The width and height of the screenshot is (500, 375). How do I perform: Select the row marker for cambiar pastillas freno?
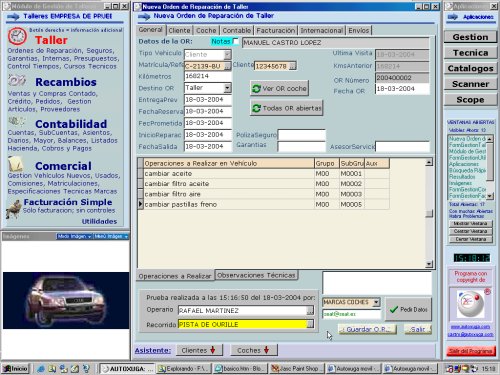point(140,204)
